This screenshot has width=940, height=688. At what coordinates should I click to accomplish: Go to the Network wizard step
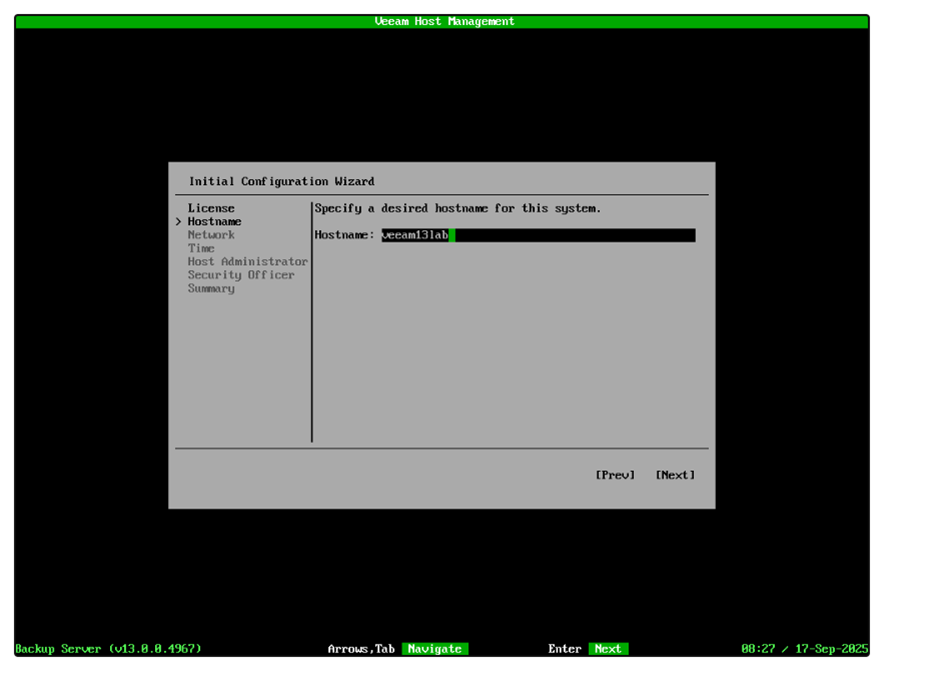pos(211,235)
